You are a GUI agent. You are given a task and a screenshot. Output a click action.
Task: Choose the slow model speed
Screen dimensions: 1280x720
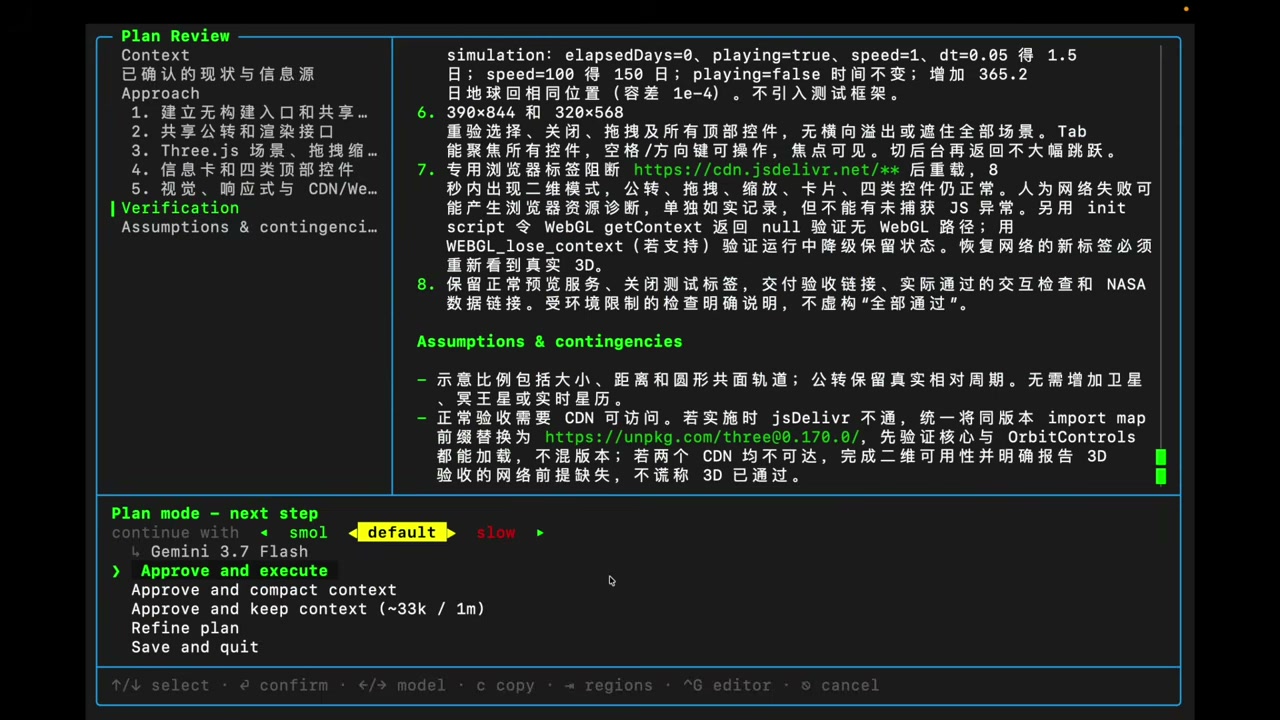tap(496, 533)
